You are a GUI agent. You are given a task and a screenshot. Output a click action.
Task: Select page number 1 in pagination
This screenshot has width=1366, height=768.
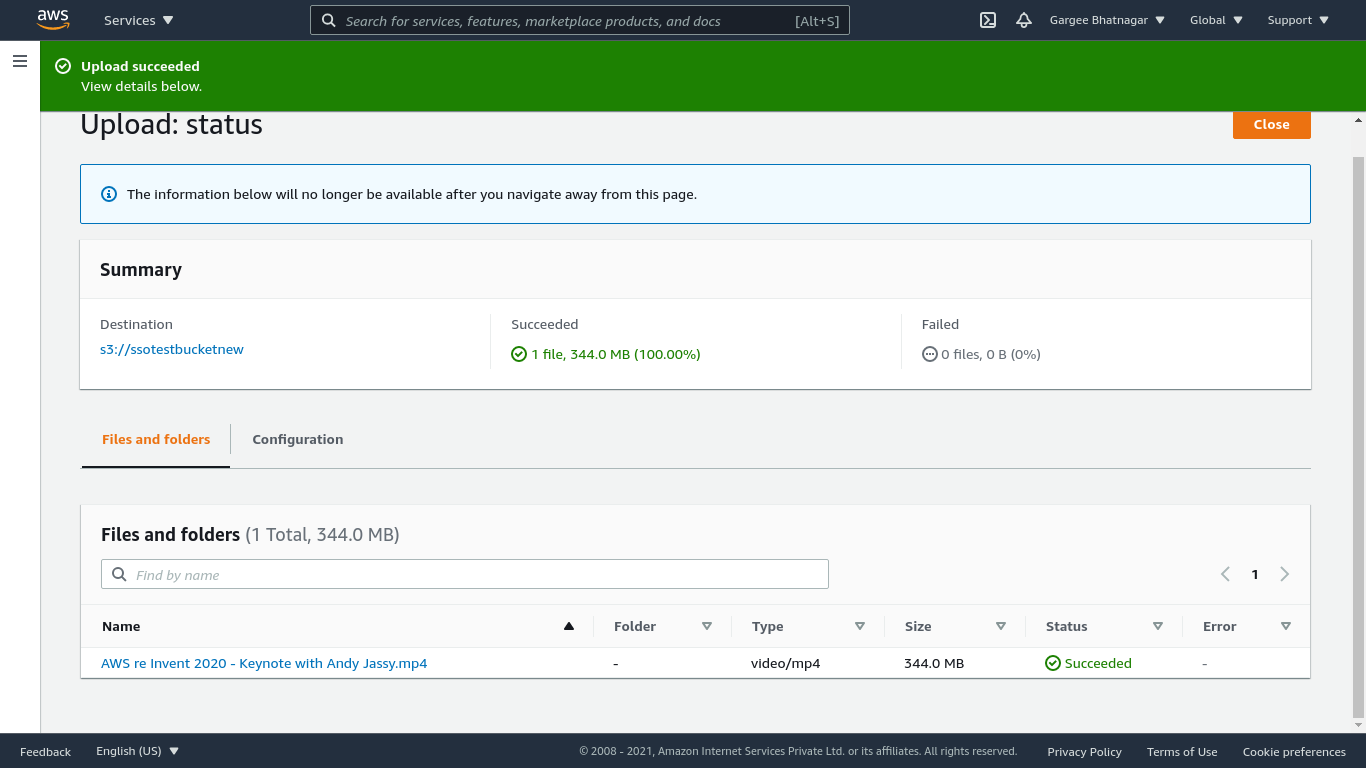[x=1255, y=574]
